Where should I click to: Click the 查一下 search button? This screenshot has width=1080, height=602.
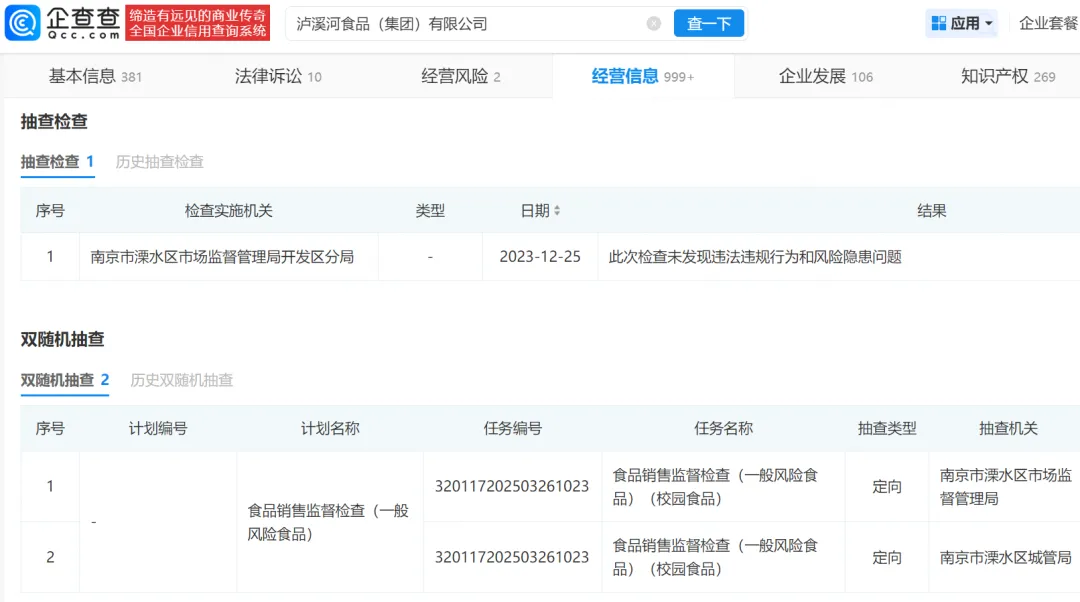coord(709,23)
